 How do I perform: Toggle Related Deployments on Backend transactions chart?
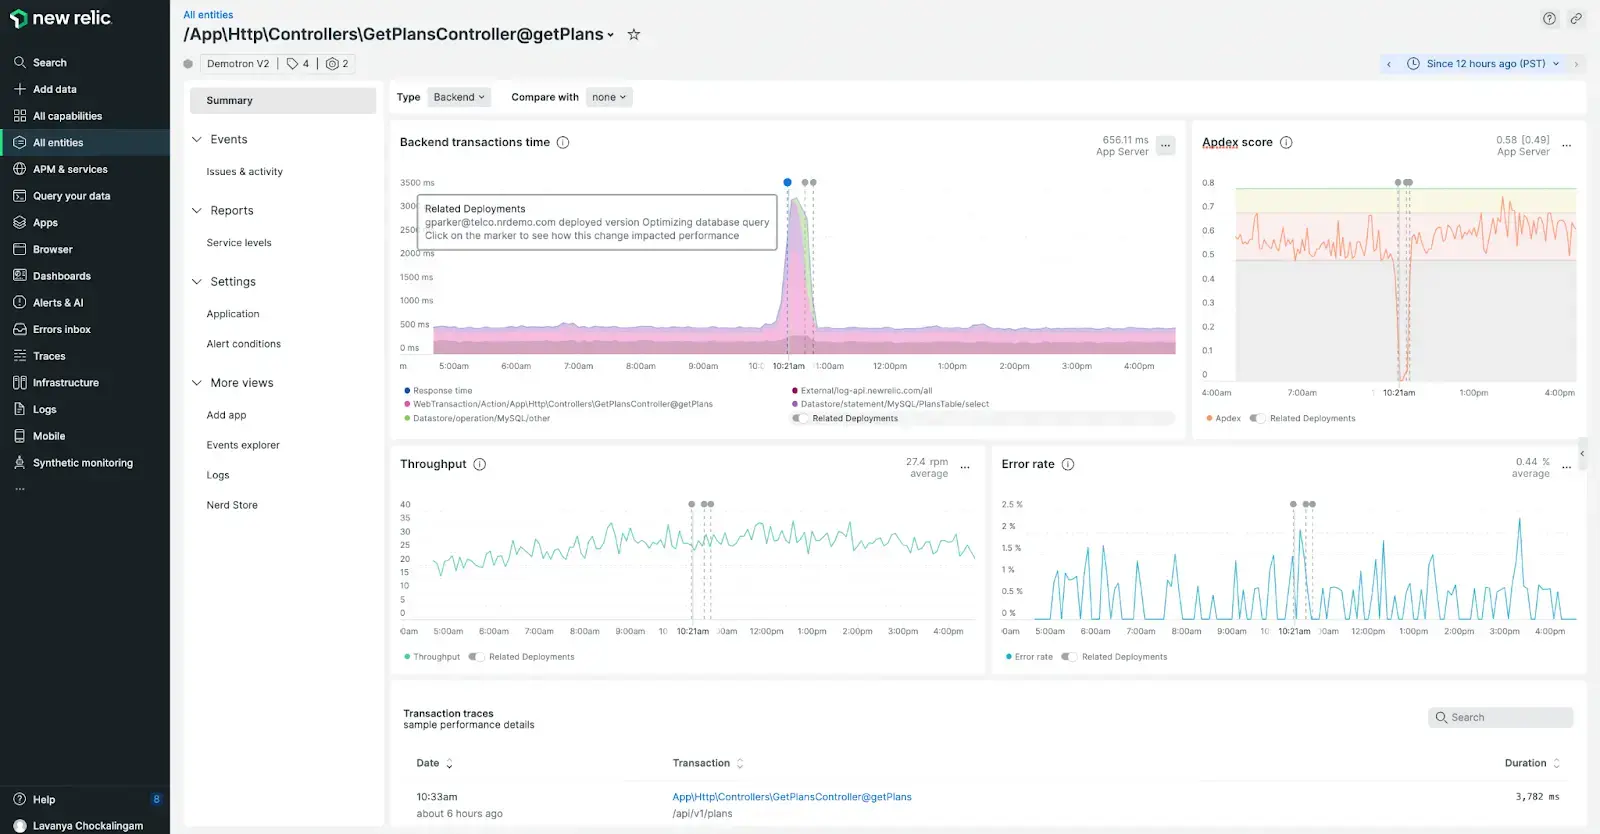click(x=801, y=419)
